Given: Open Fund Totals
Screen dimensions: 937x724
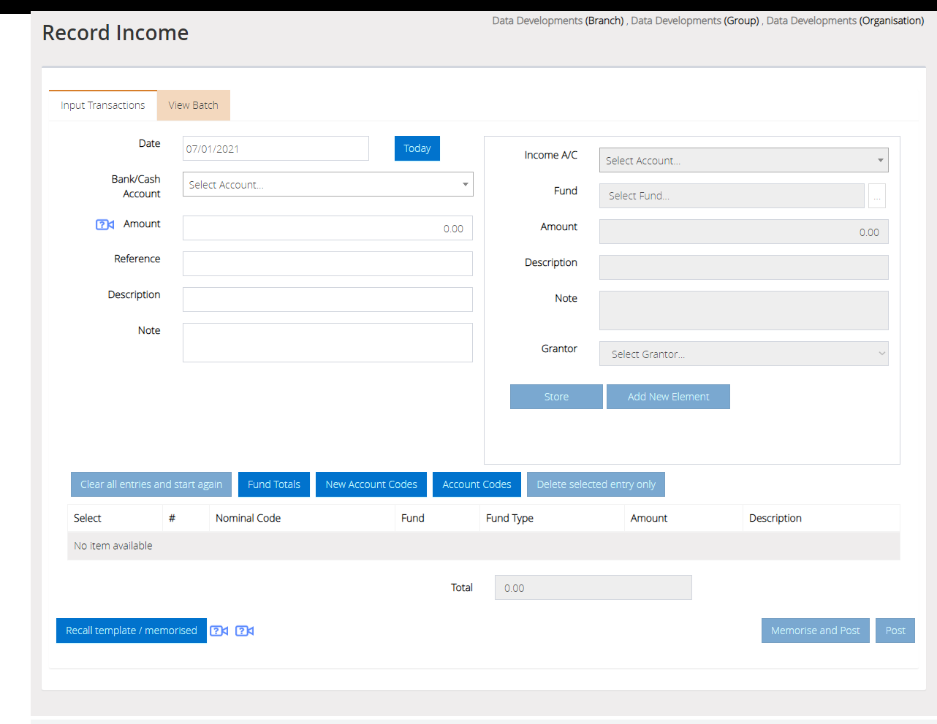Looking at the screenshot, I should [x=273, y=484].
